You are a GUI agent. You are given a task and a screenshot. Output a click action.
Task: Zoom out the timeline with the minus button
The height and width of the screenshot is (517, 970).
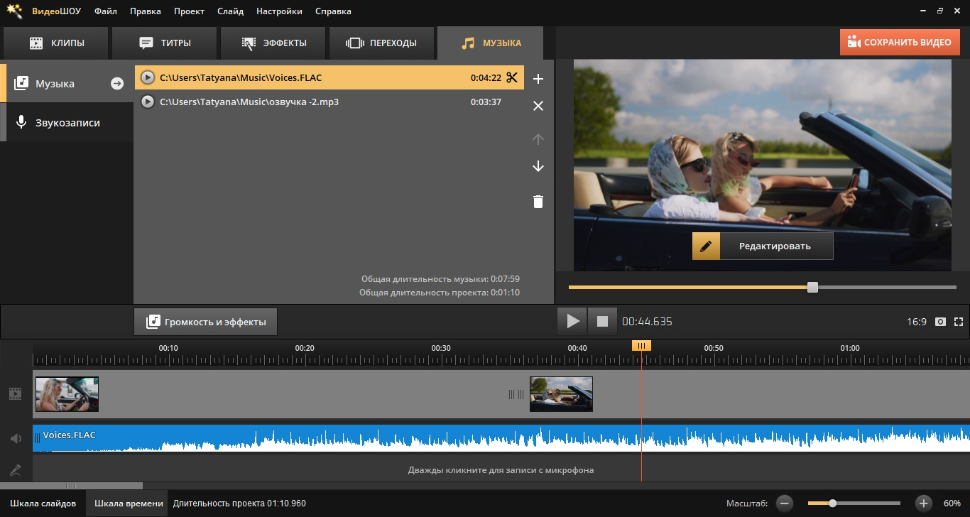click(x=785, y=503)
